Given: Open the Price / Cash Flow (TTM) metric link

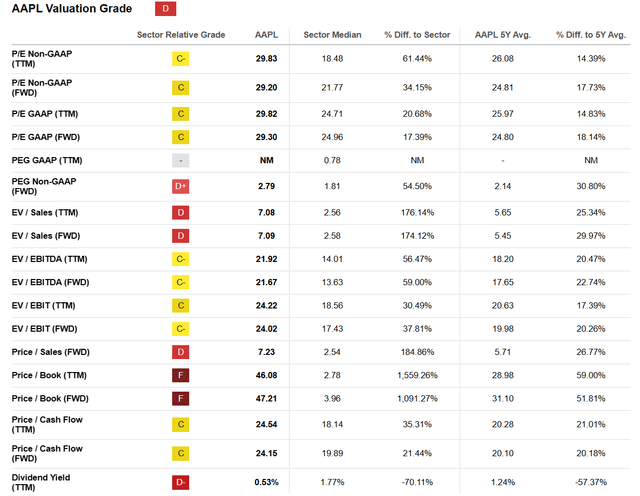Looking at the screenshot, I should pyautogui.click(x=47, y=425).
